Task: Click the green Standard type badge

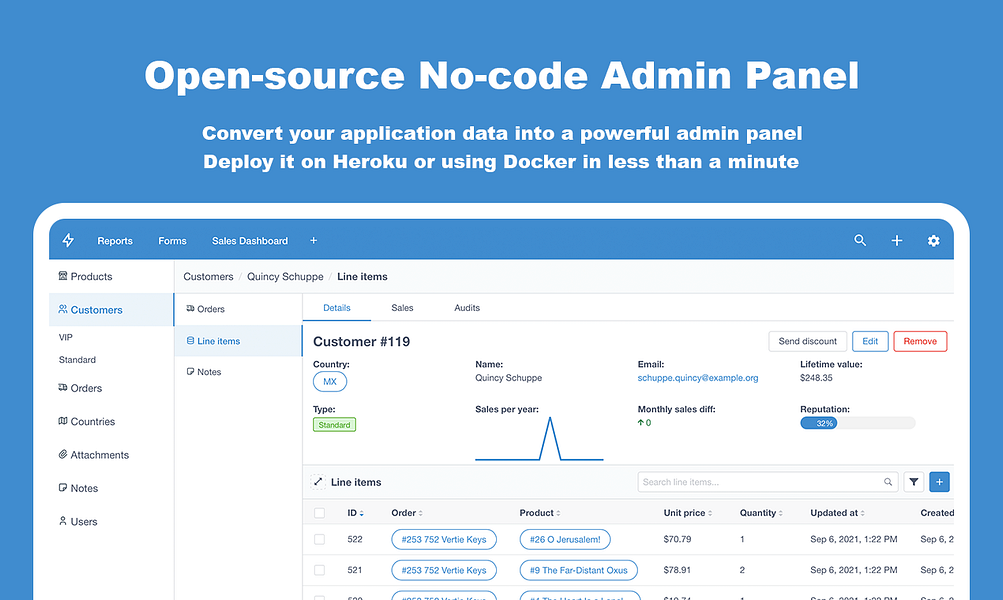Action: point(335,425)
